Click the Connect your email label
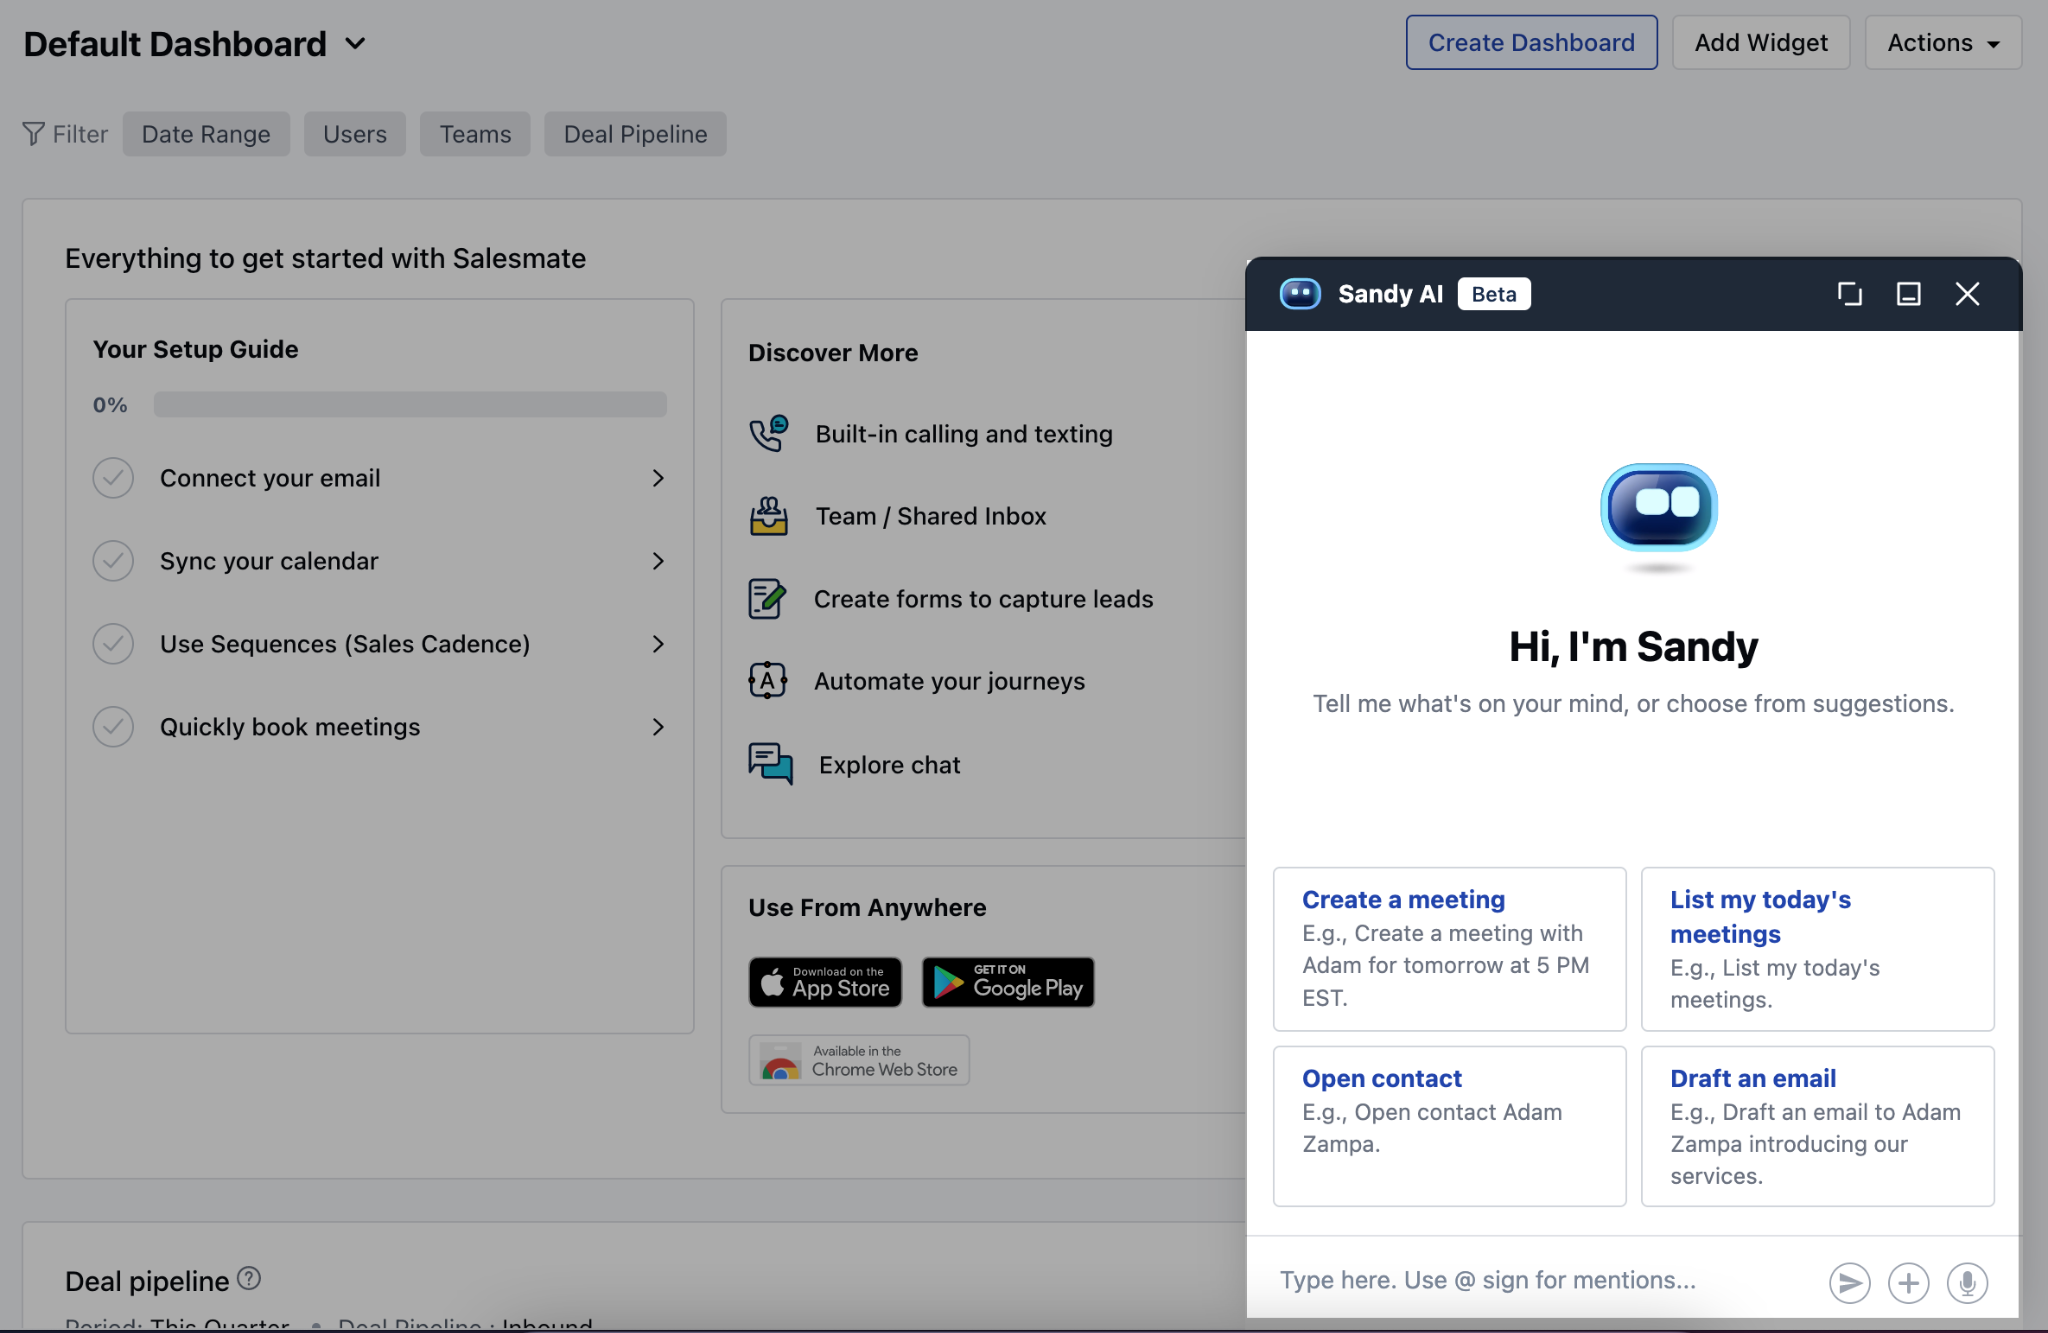Viewport: 2048px width, 1333px height. pyautogui.click(x=270, y=478)
